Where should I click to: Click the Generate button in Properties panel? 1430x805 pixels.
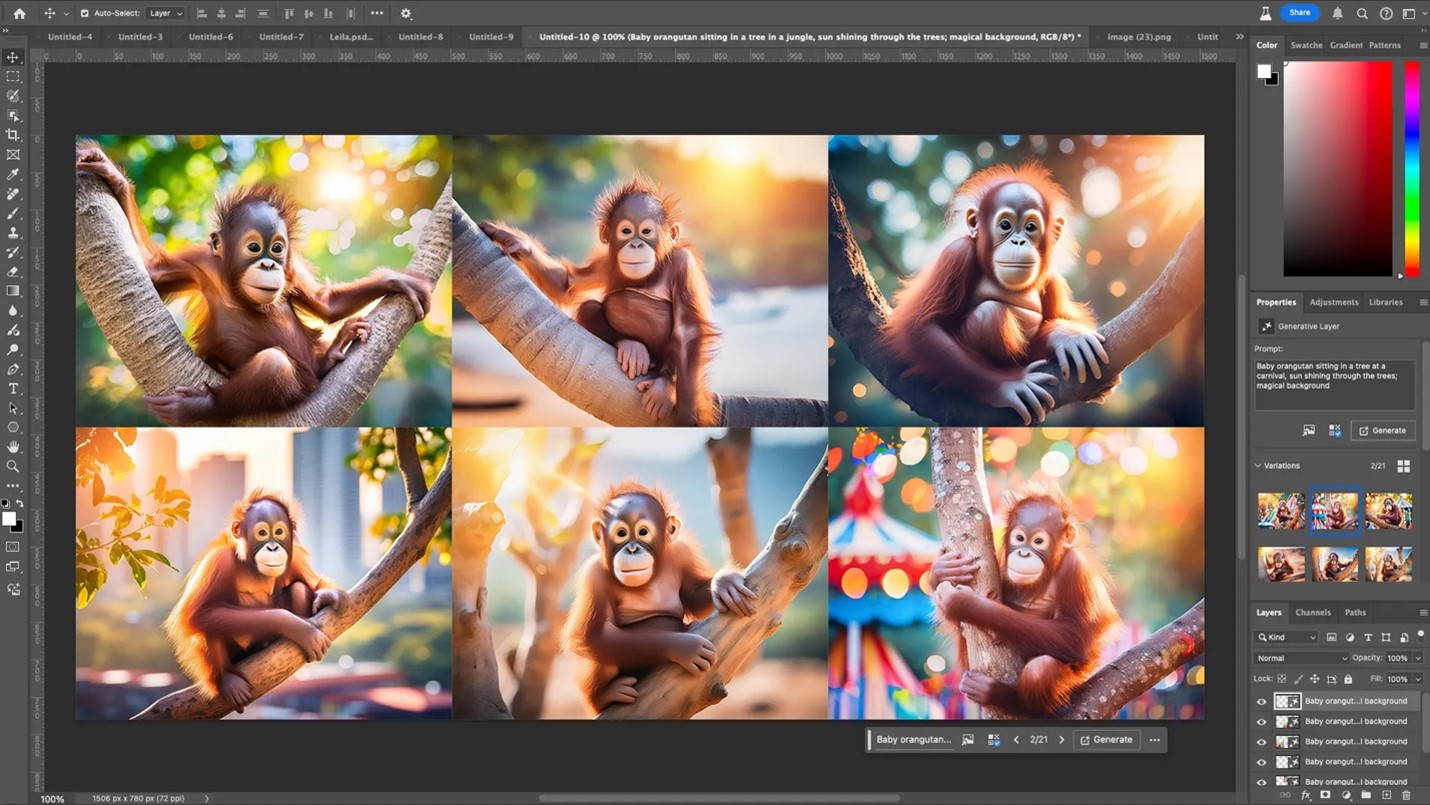(x=1383, y=430)
